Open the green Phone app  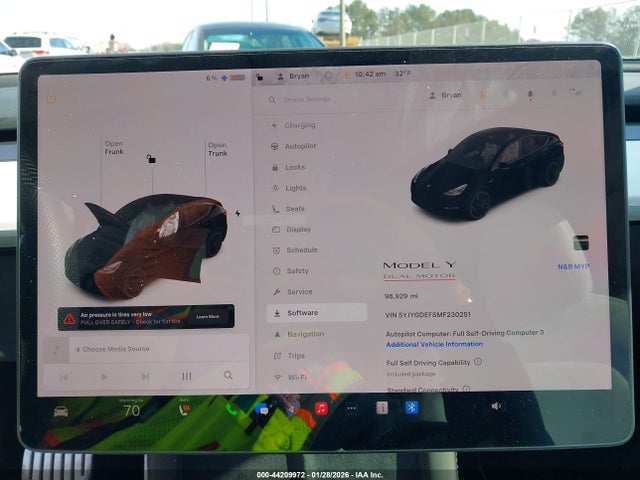click(231, 409)
